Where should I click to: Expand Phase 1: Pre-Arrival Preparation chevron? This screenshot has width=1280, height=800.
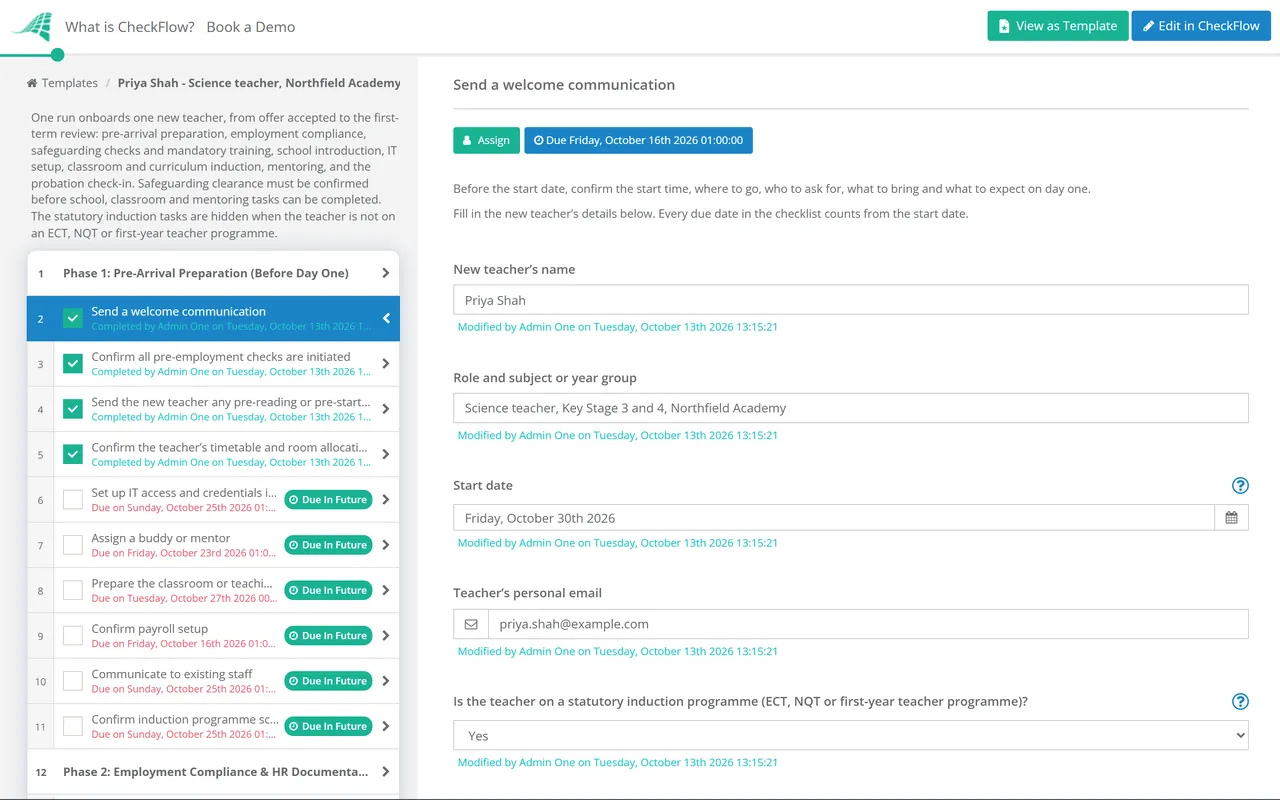[386, 273]
